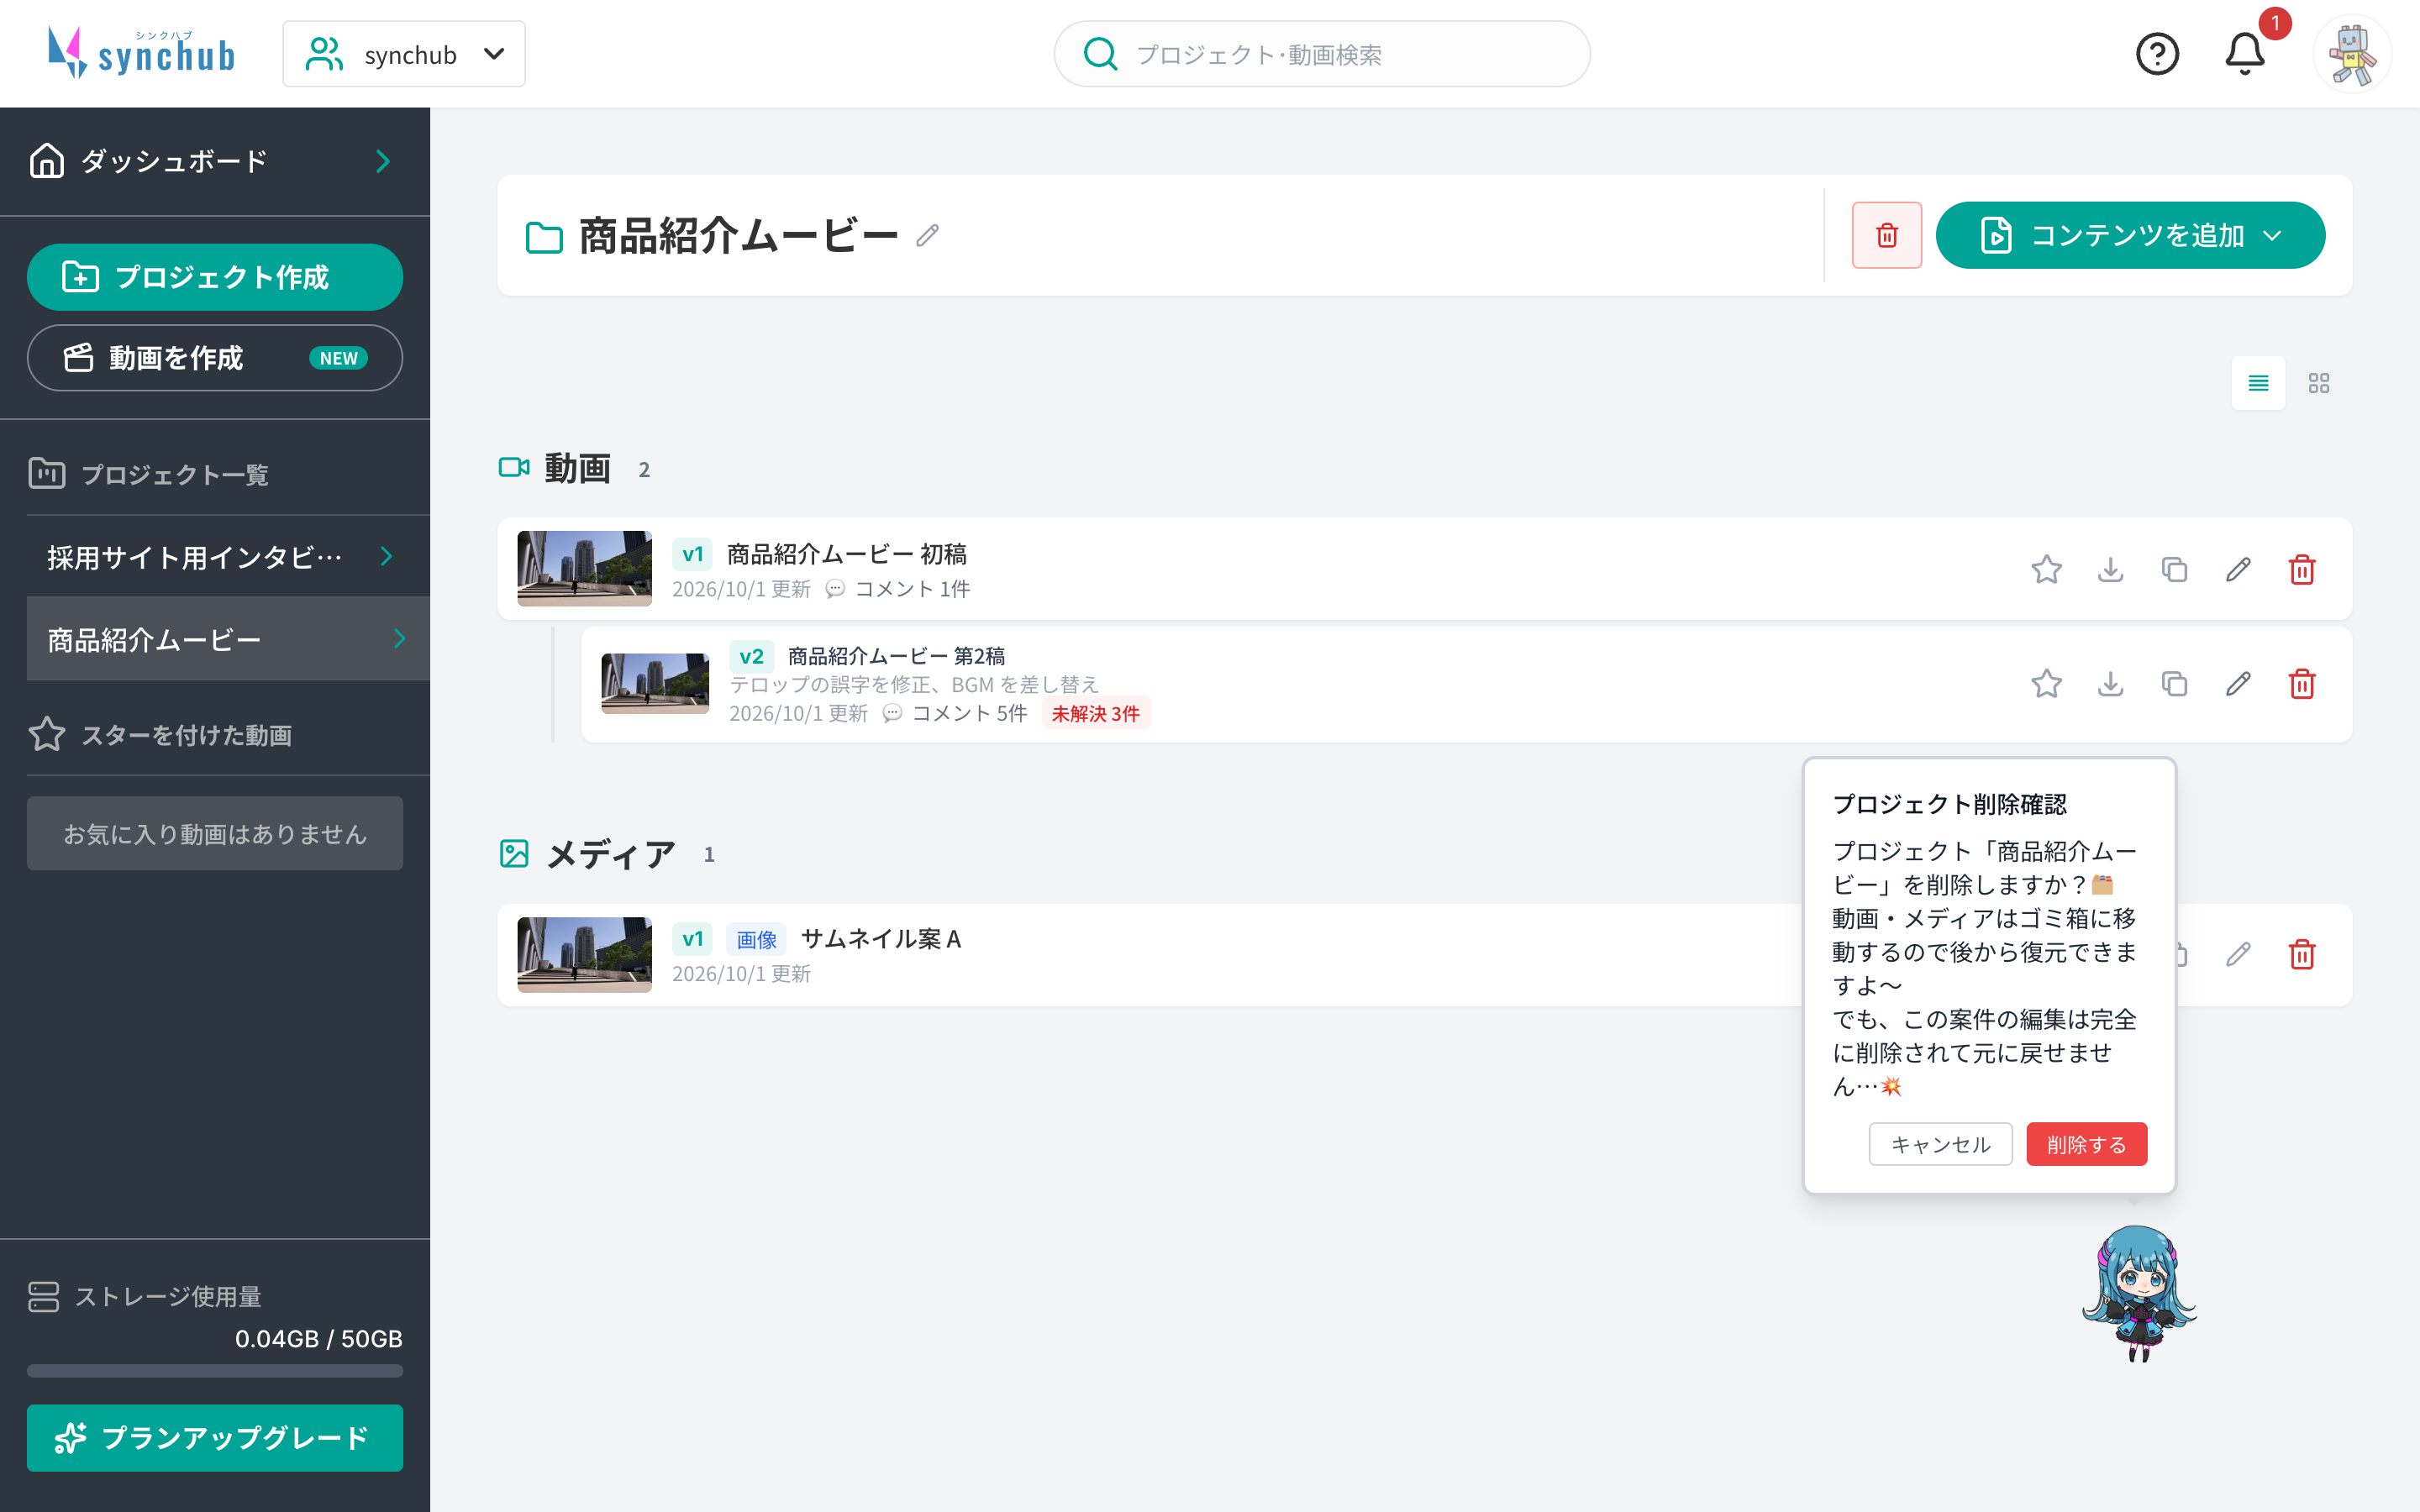The width and height of the screenshot is (2420, 1512).
Task: Delete 商品紹介ムービー 第2稿
Action: [x=2303, y=684]
